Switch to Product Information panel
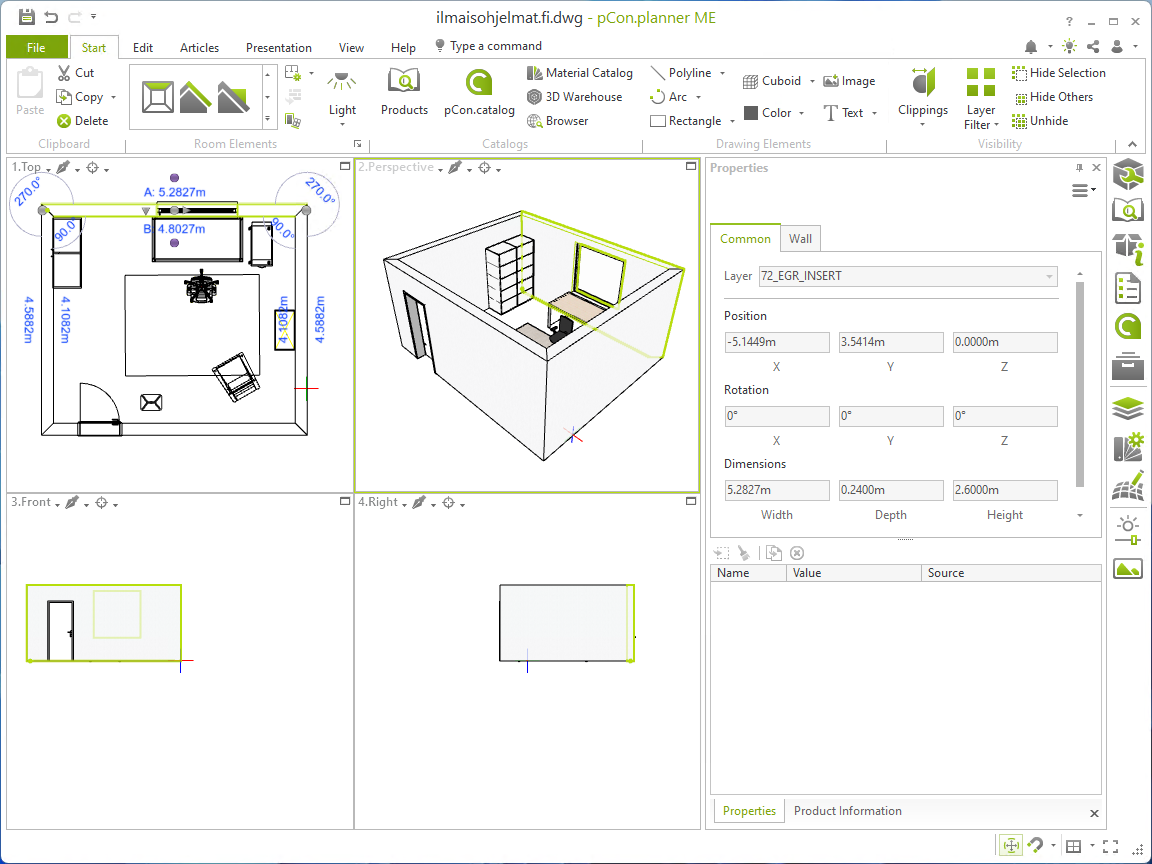 (x=847, y=811)
